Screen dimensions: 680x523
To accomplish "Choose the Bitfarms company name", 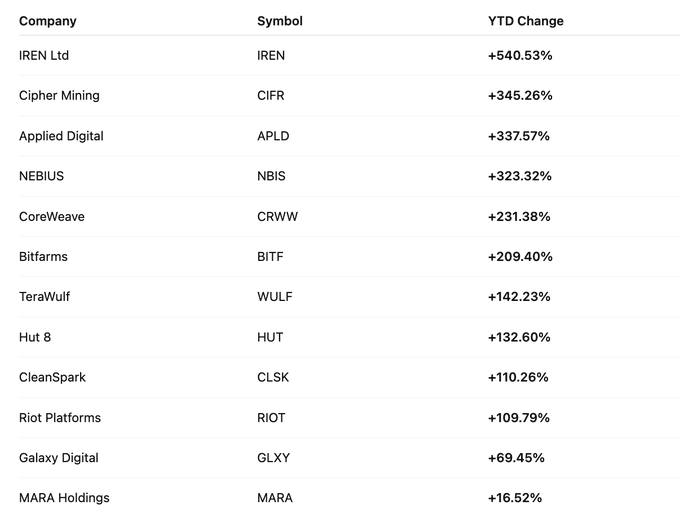I will tap(43, 257).
